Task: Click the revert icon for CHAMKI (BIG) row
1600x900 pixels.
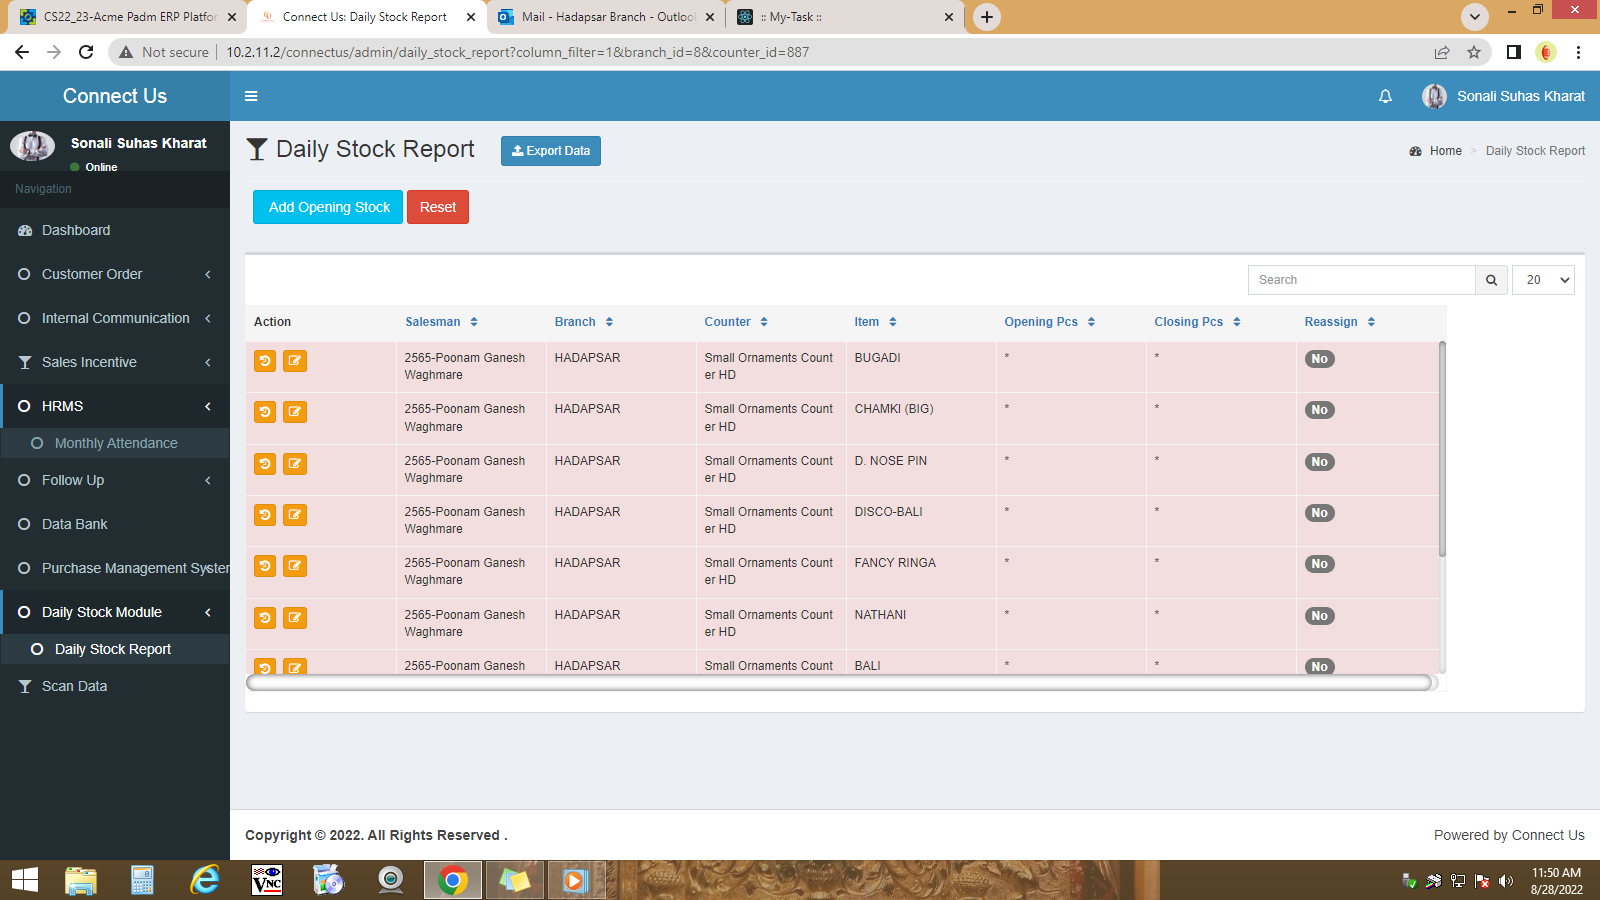Action: tap(265, 412)
